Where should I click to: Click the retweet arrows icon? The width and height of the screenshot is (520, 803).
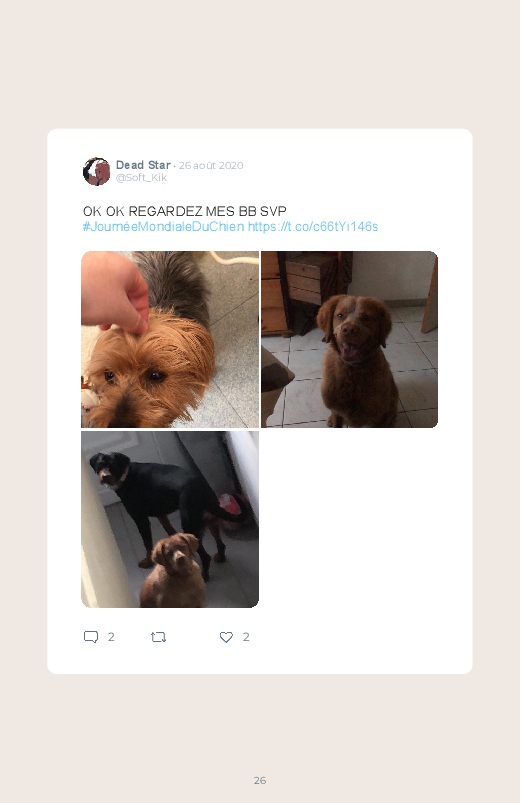158,637
